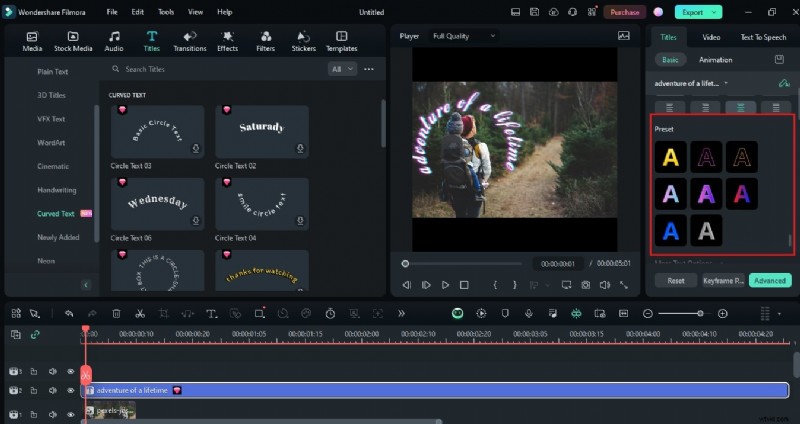Hide the title track using its eye icon
Viewport: 800px width, 424px height.
pos(70,390)
